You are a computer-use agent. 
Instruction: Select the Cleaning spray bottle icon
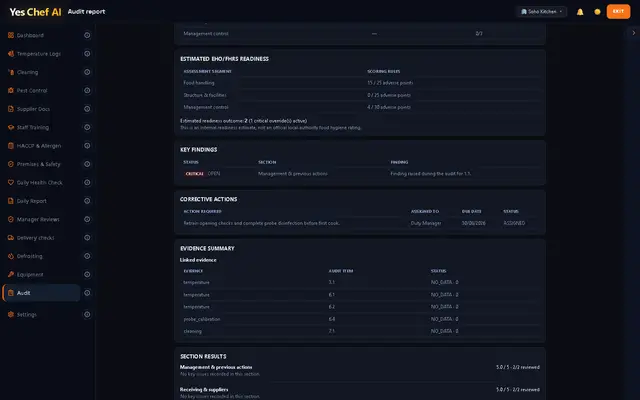coord(11,72)
